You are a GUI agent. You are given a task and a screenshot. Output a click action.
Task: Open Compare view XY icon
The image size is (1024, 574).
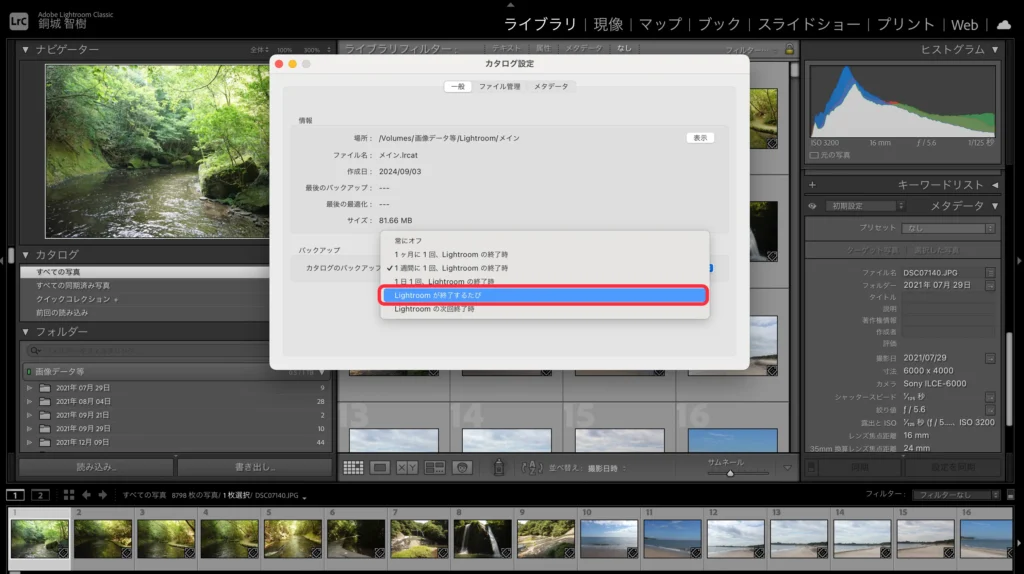click(x=407, y=467)
